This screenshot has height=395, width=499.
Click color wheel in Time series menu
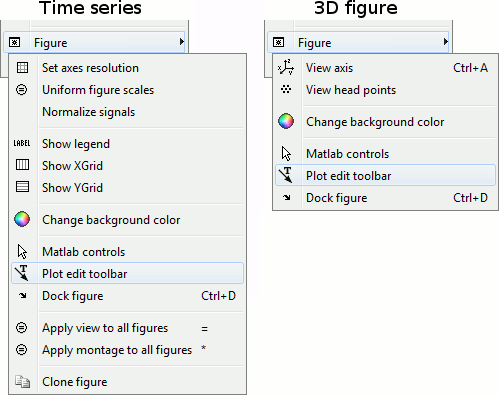(22, 219)
